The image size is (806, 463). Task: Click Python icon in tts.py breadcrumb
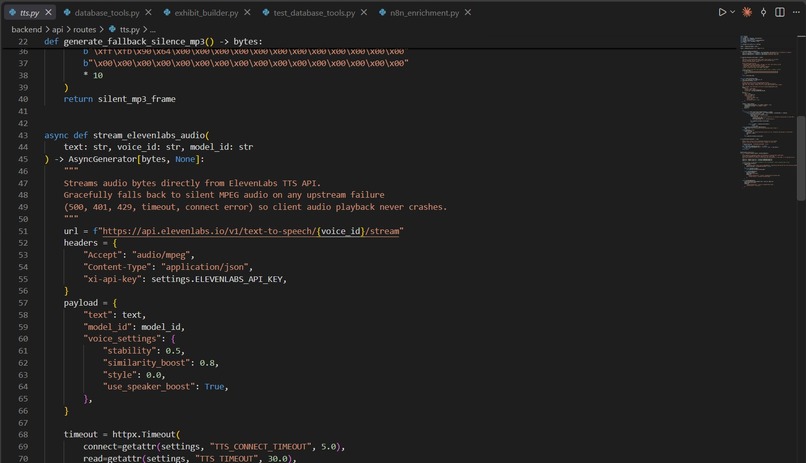[112, 29]
